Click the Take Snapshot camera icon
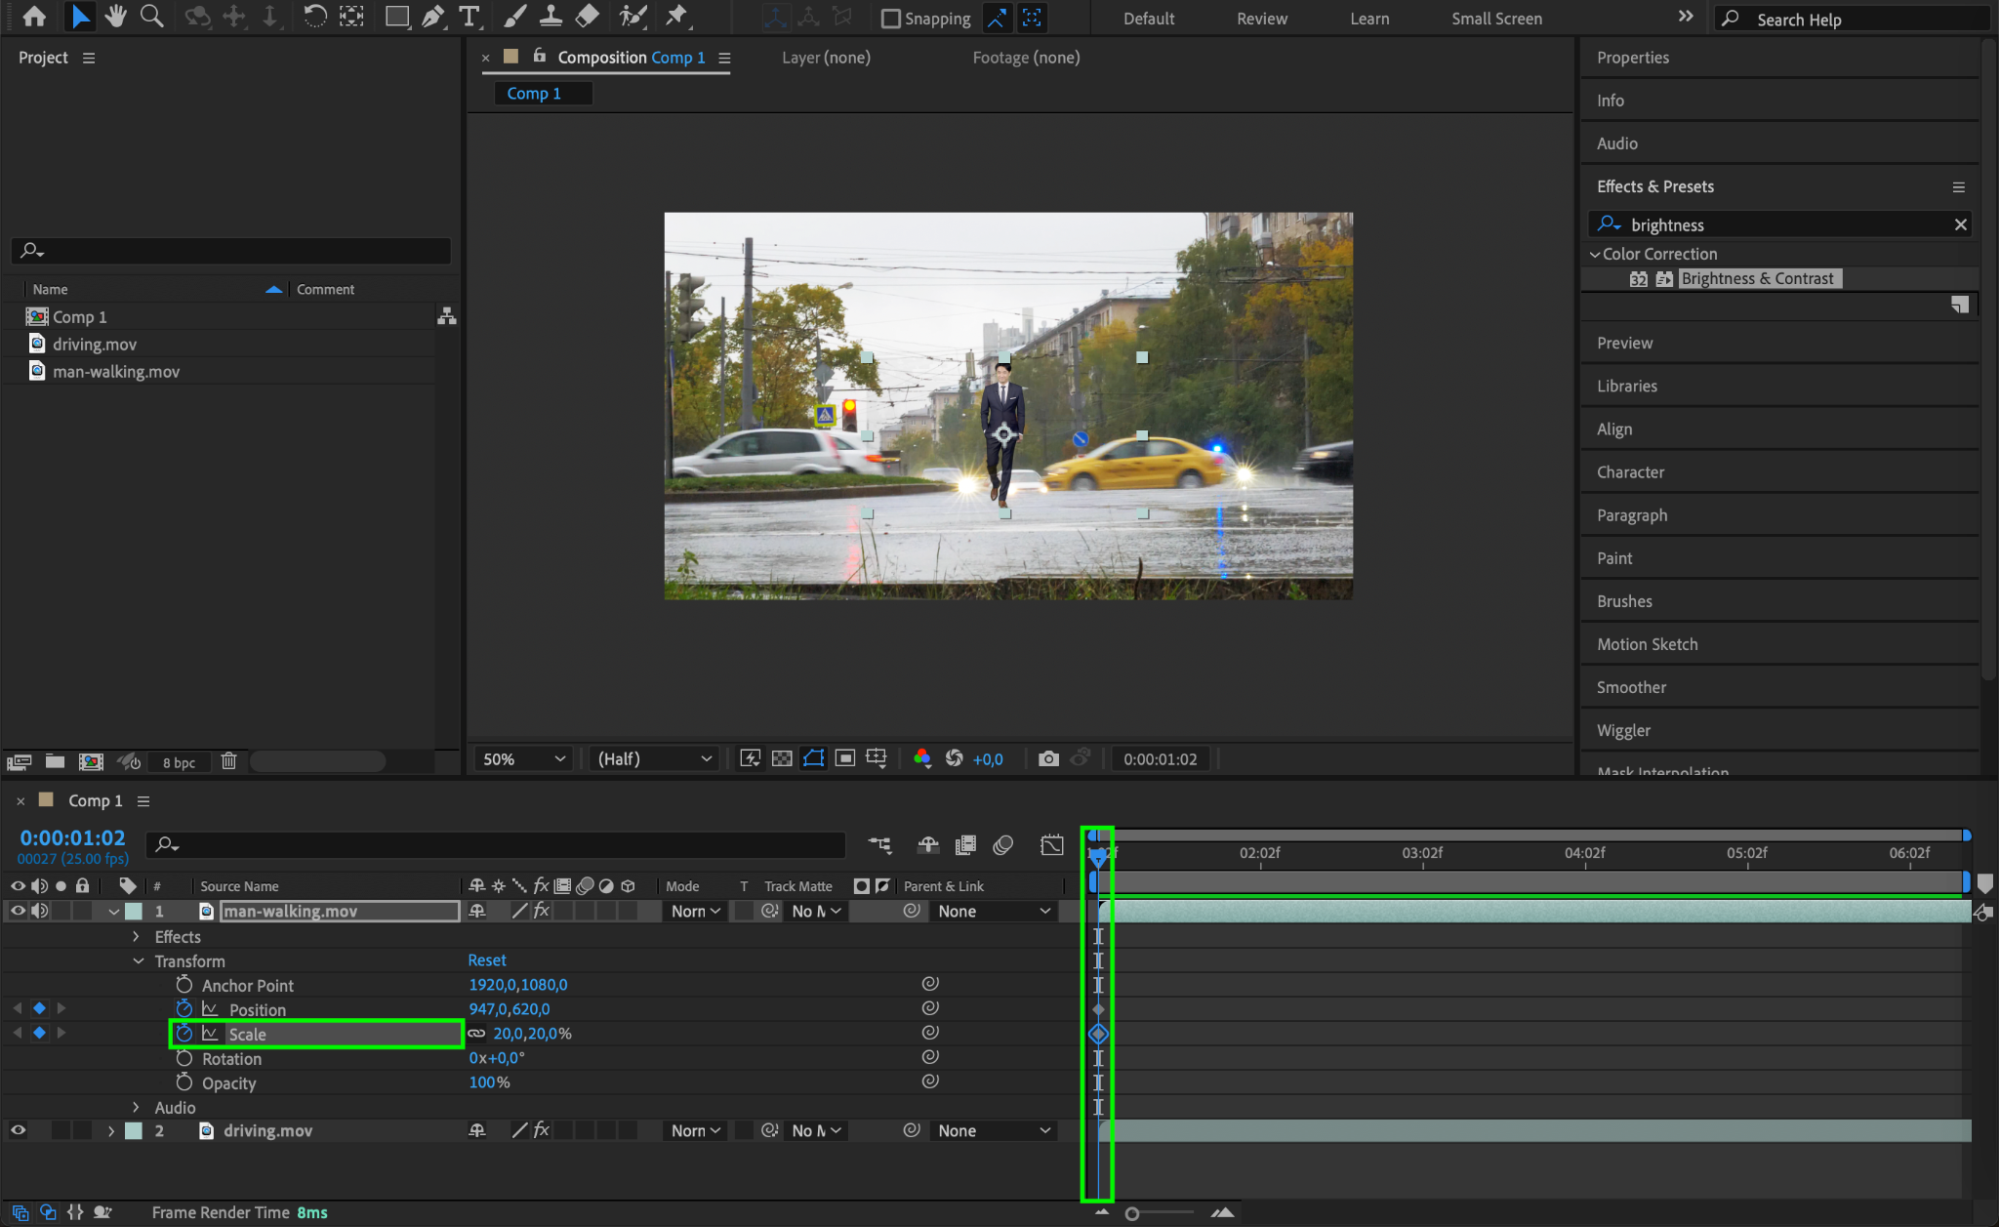1999x1227 pixels. coord(1048,759)
